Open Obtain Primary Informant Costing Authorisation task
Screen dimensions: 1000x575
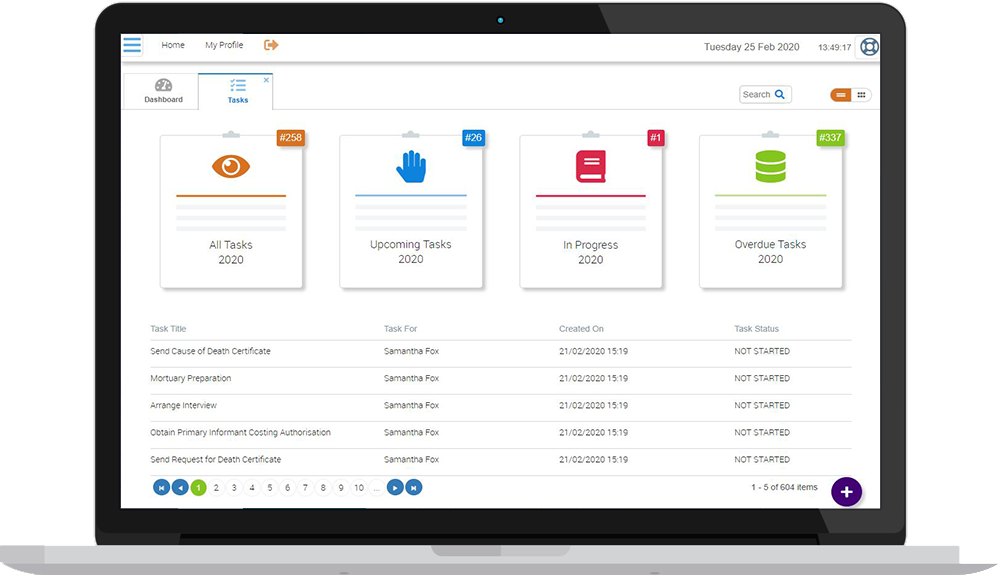(x=240, y=432)
